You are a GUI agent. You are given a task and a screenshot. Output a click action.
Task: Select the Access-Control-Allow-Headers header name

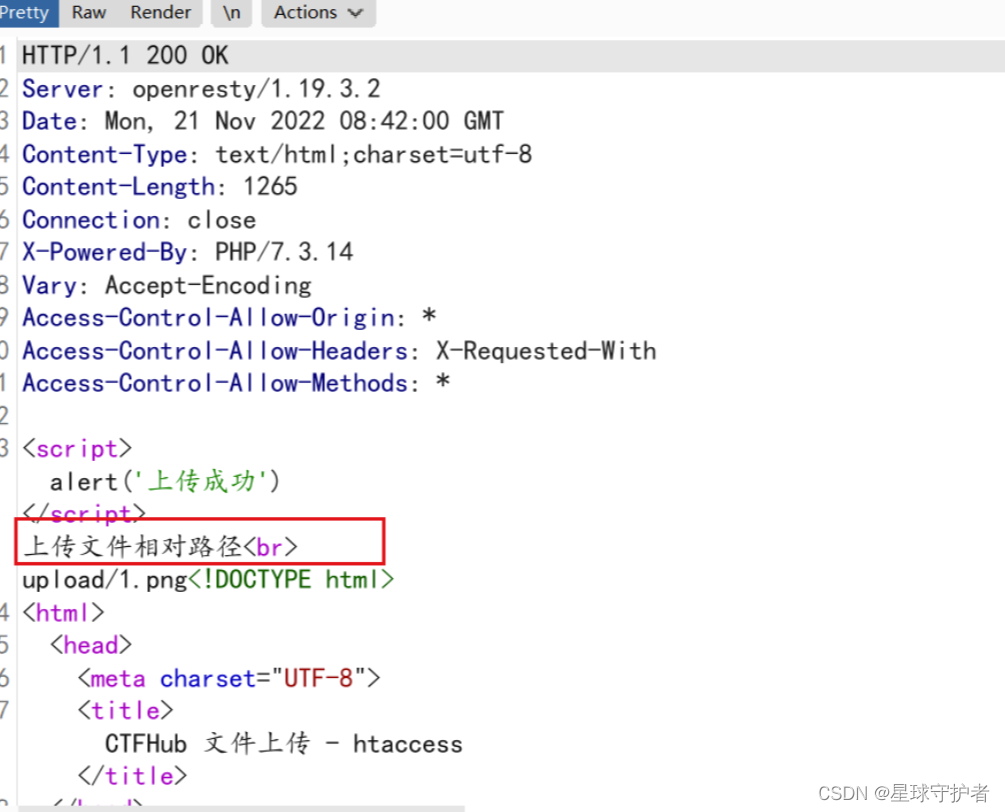215,351
